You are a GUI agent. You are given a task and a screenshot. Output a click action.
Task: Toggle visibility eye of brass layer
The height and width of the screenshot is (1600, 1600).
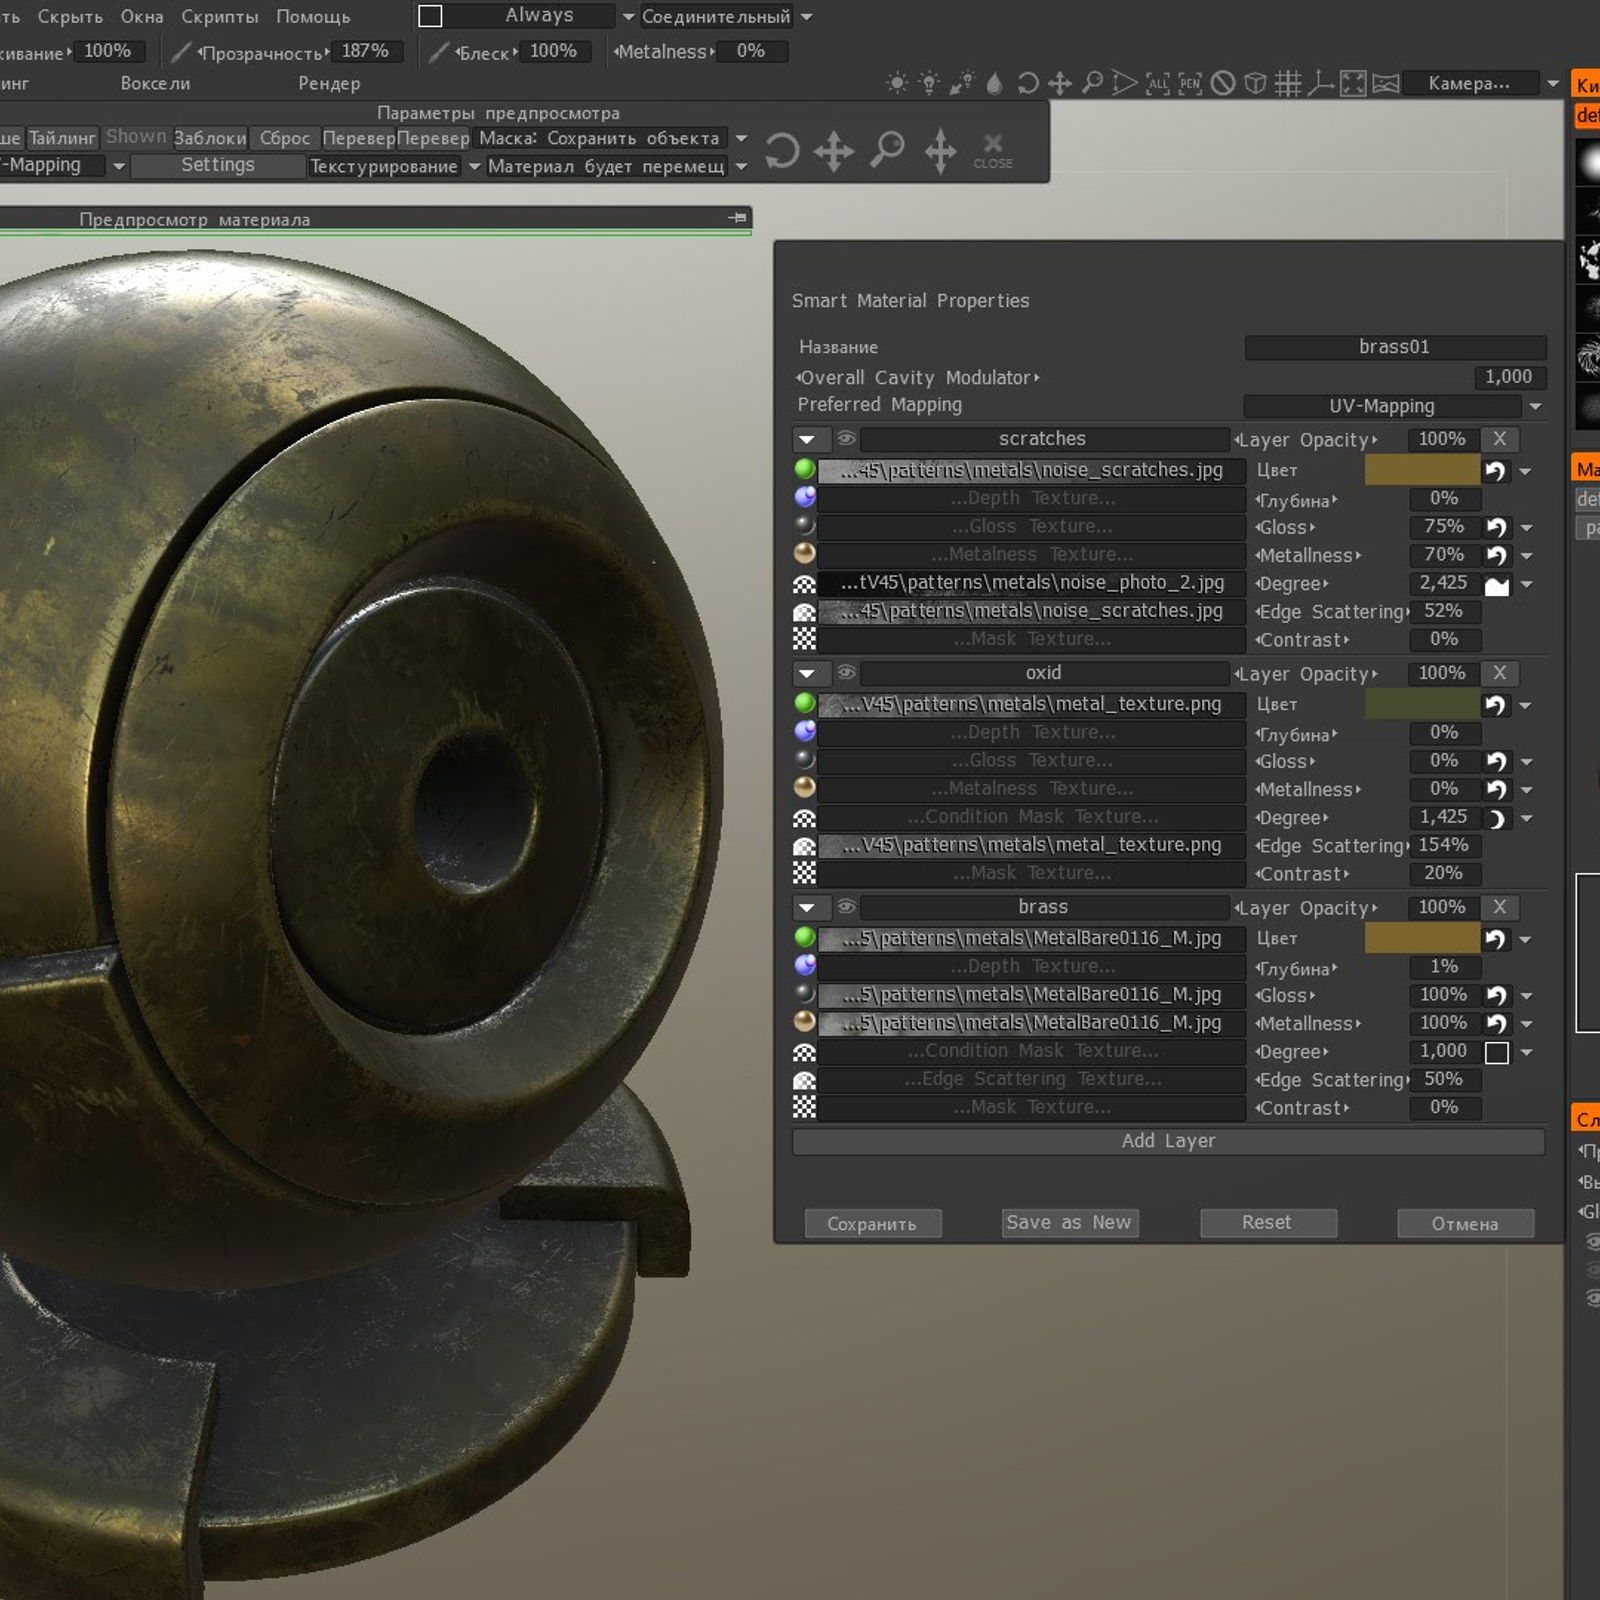tap(846, 906)
